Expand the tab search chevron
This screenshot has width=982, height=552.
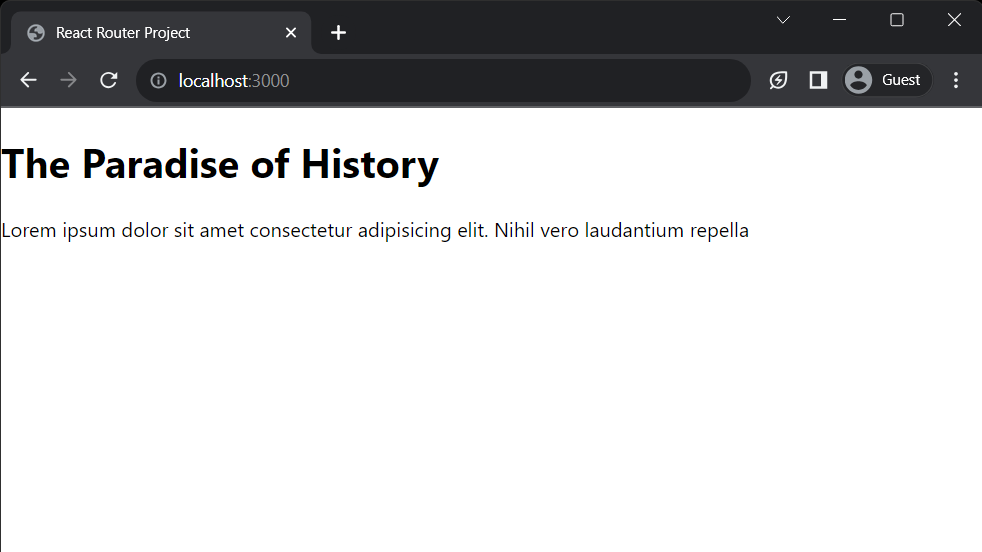click(x=783, y=20)
